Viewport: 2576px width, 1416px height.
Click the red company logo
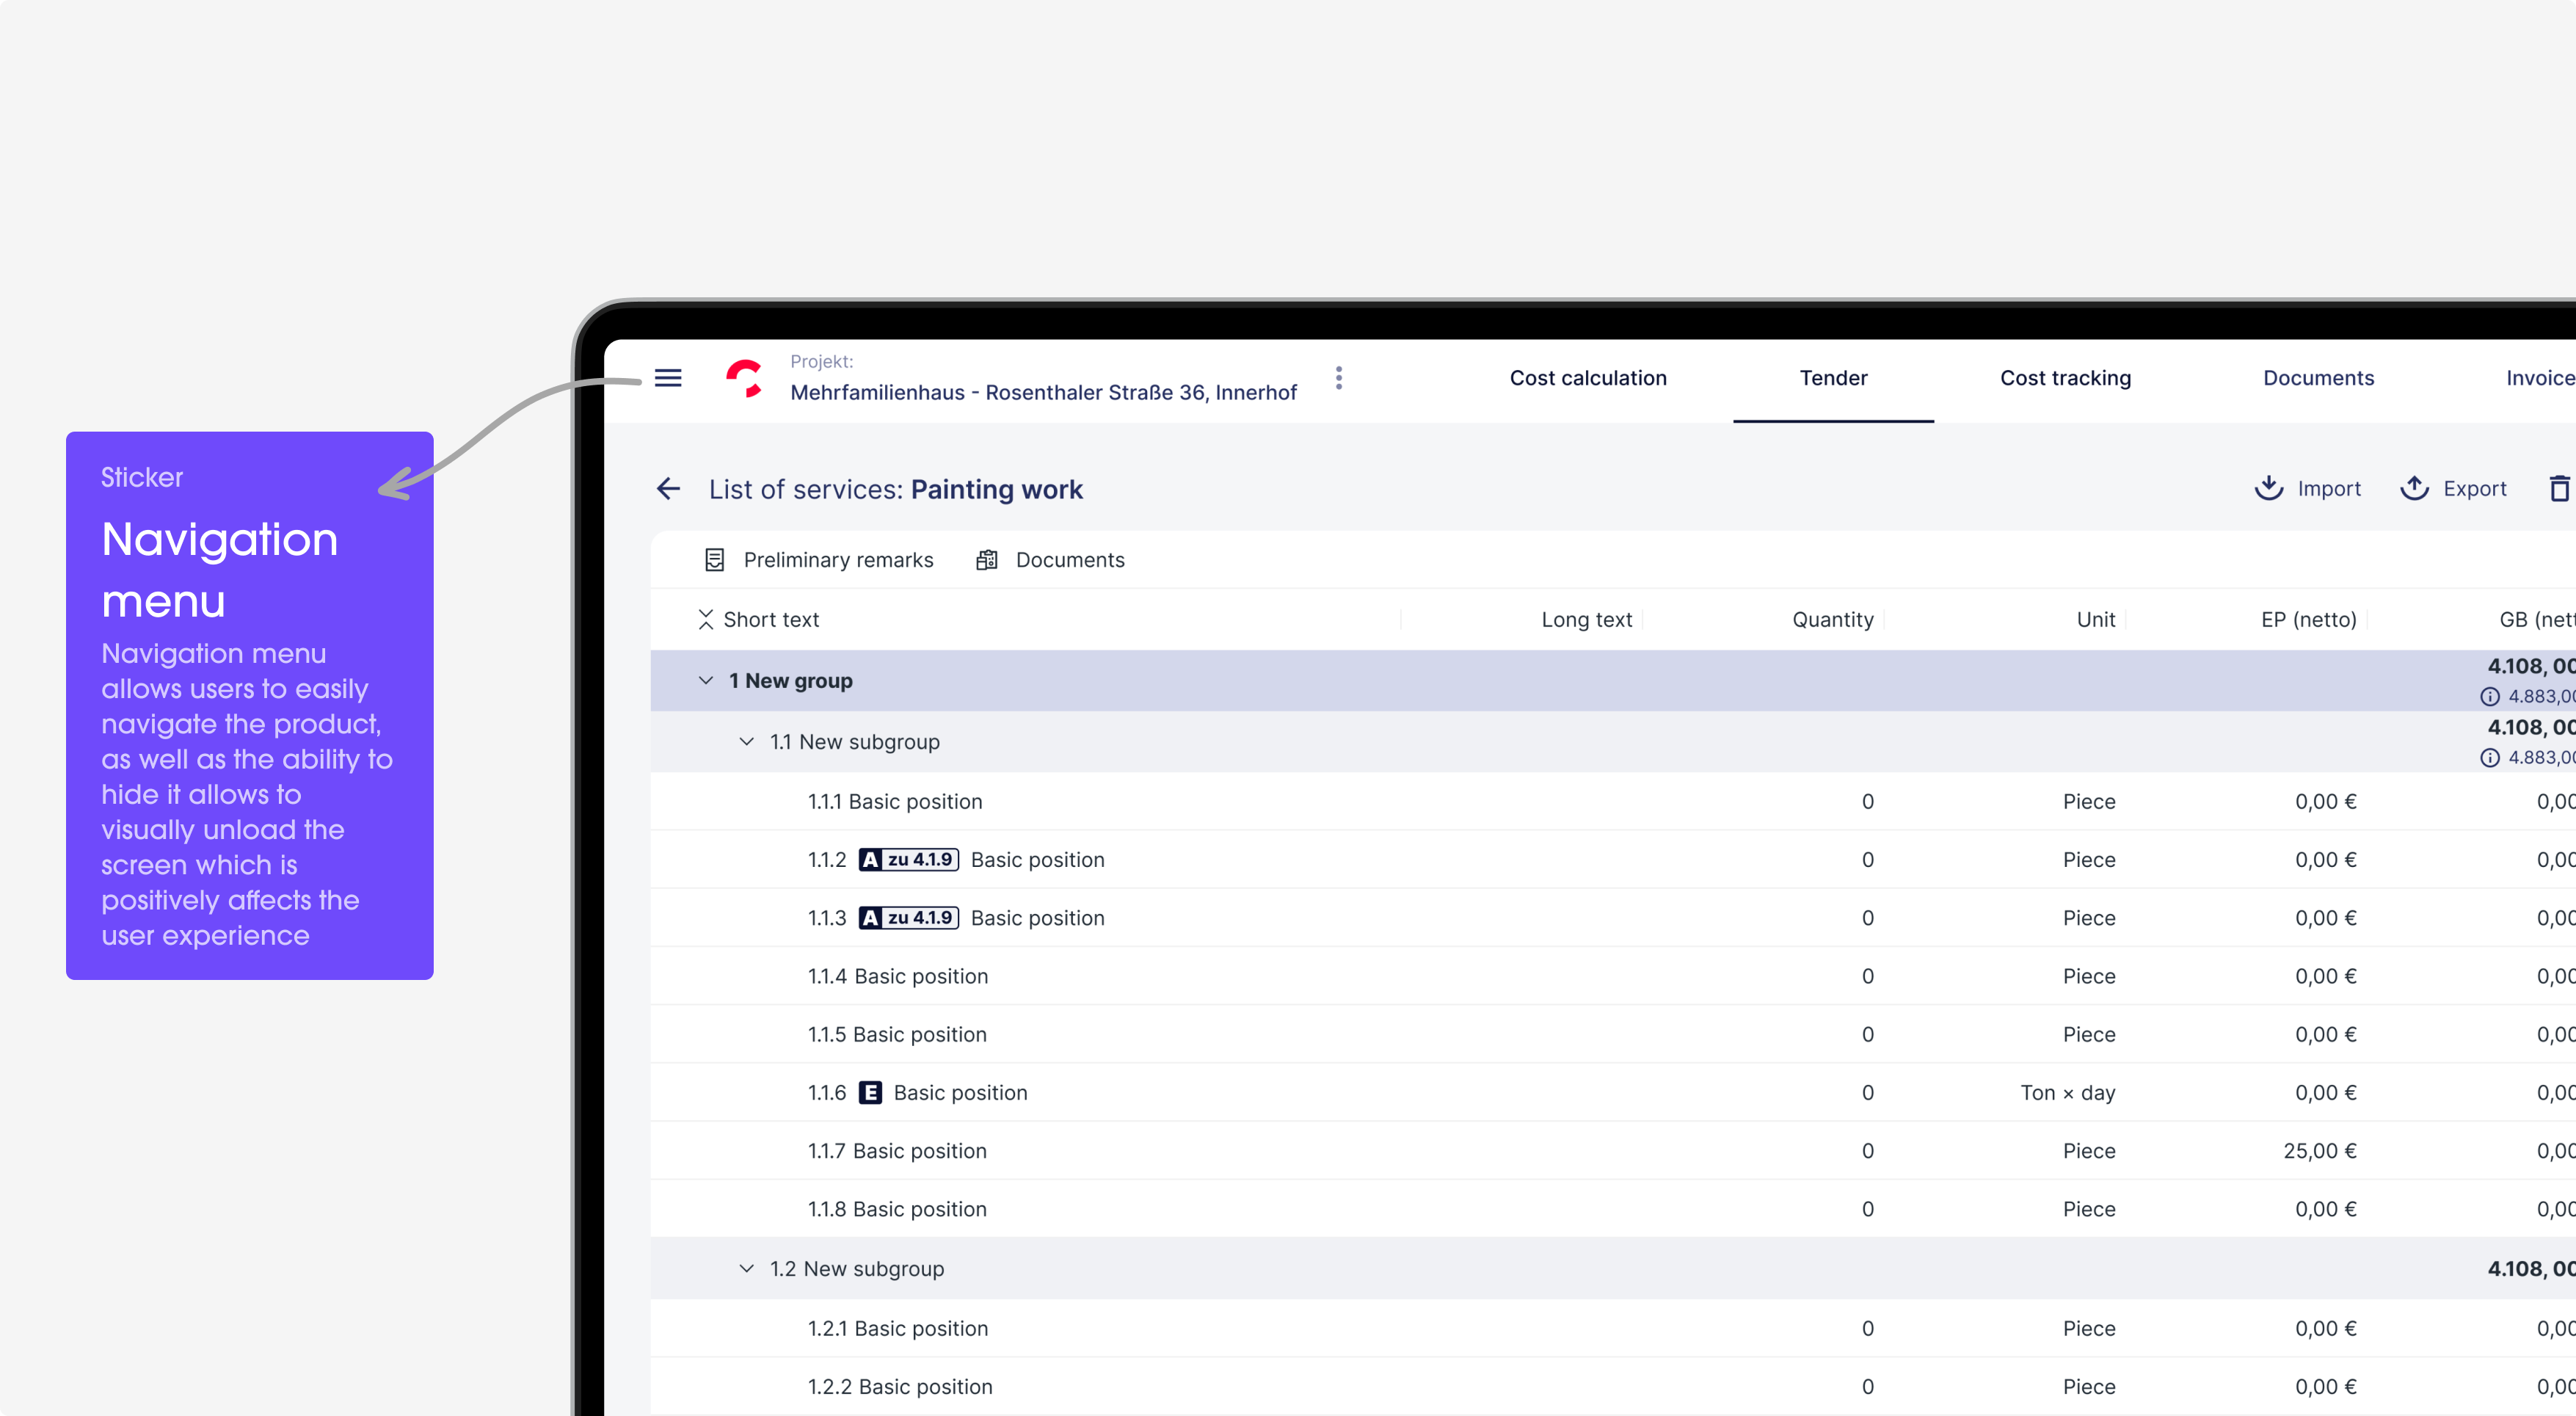click(745, 379)
